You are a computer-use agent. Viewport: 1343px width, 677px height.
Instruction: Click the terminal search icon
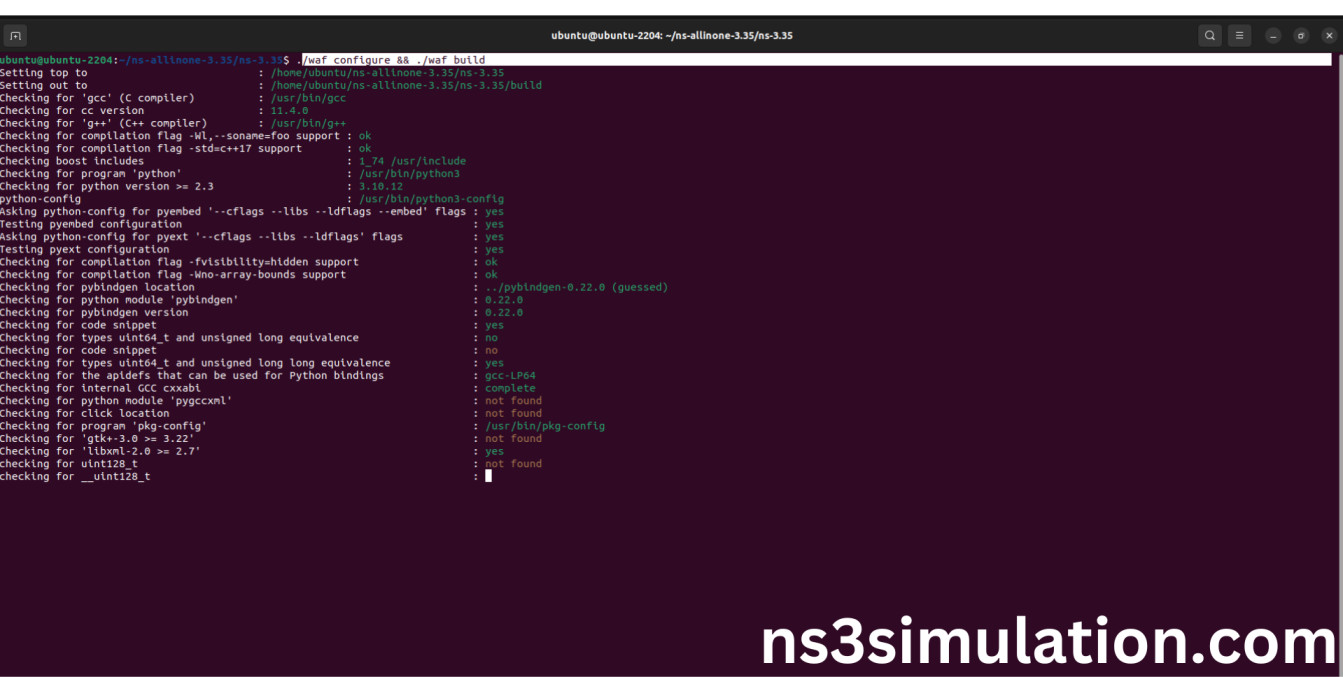point(1210,36)
